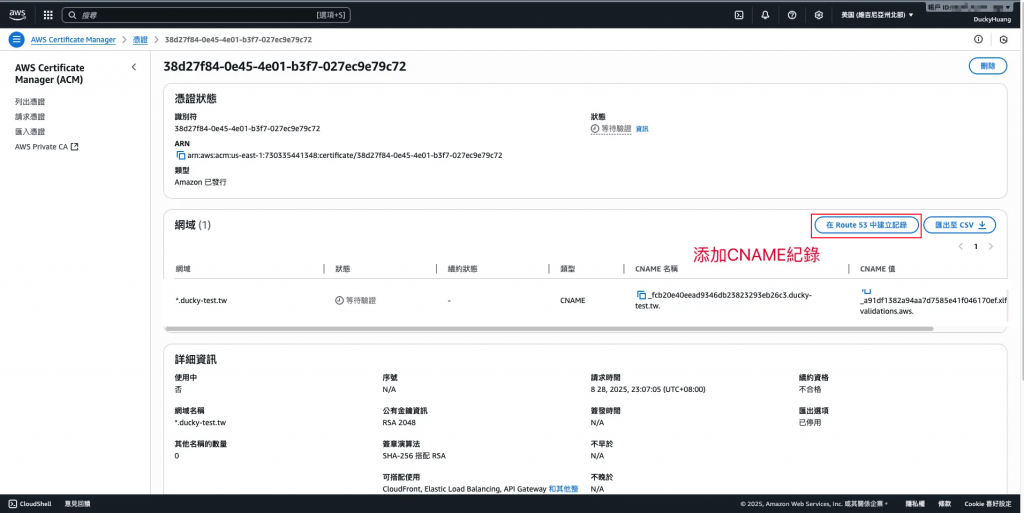
Task: Open 隱私權 footer link
Action: [x=915, y=504]
